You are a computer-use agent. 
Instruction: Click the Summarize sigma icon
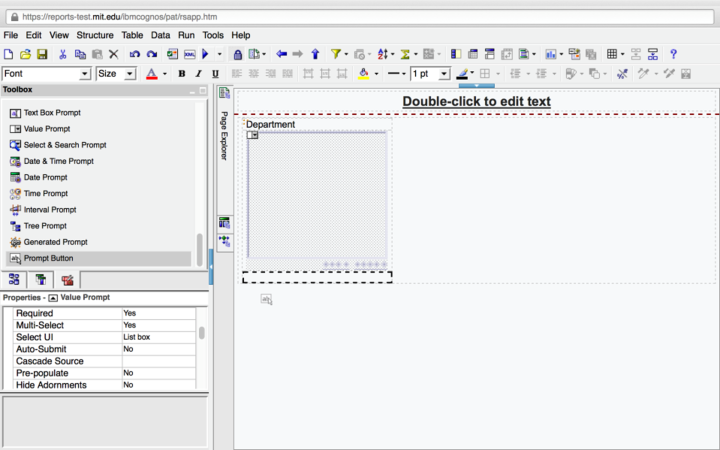(x=406, y=54)
